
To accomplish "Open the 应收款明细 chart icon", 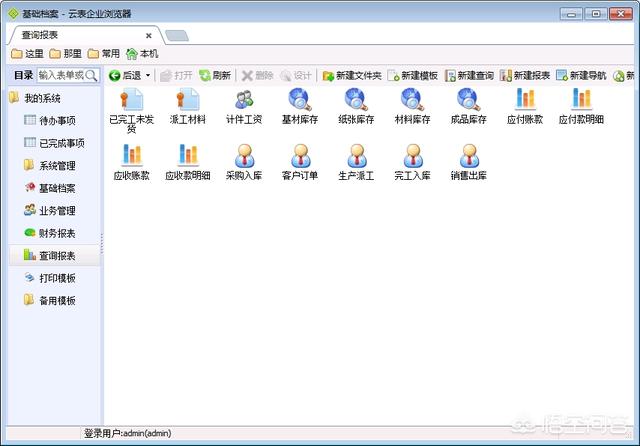I will click(x=188, y=162).
